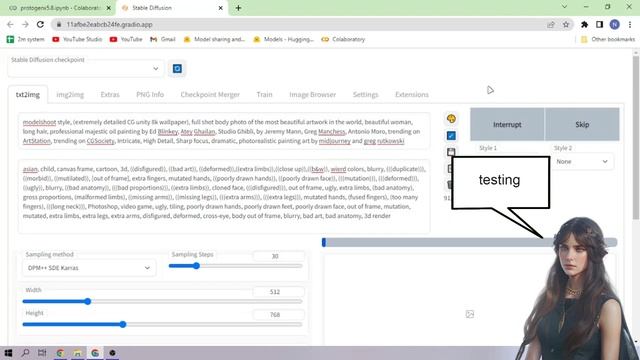Open tab search chevron in title bar

coord(564,7)
